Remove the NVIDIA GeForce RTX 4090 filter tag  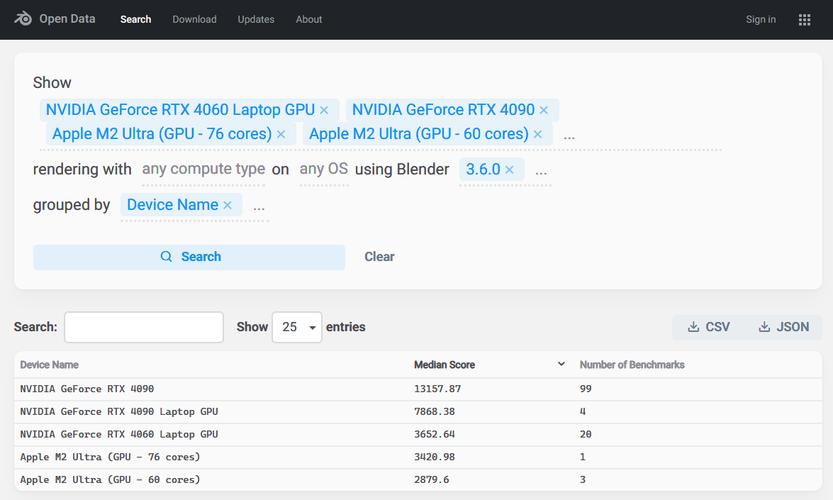click(x=544, y=110)
